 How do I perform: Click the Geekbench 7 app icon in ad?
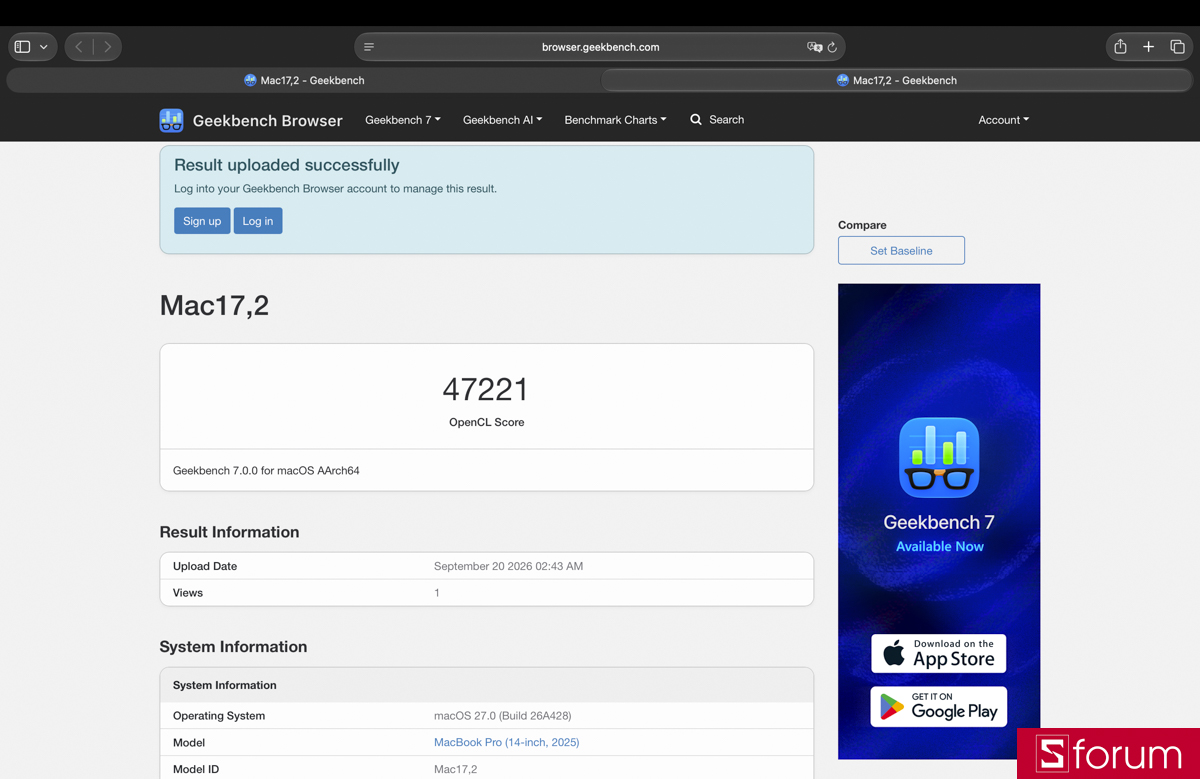(939, 457)
